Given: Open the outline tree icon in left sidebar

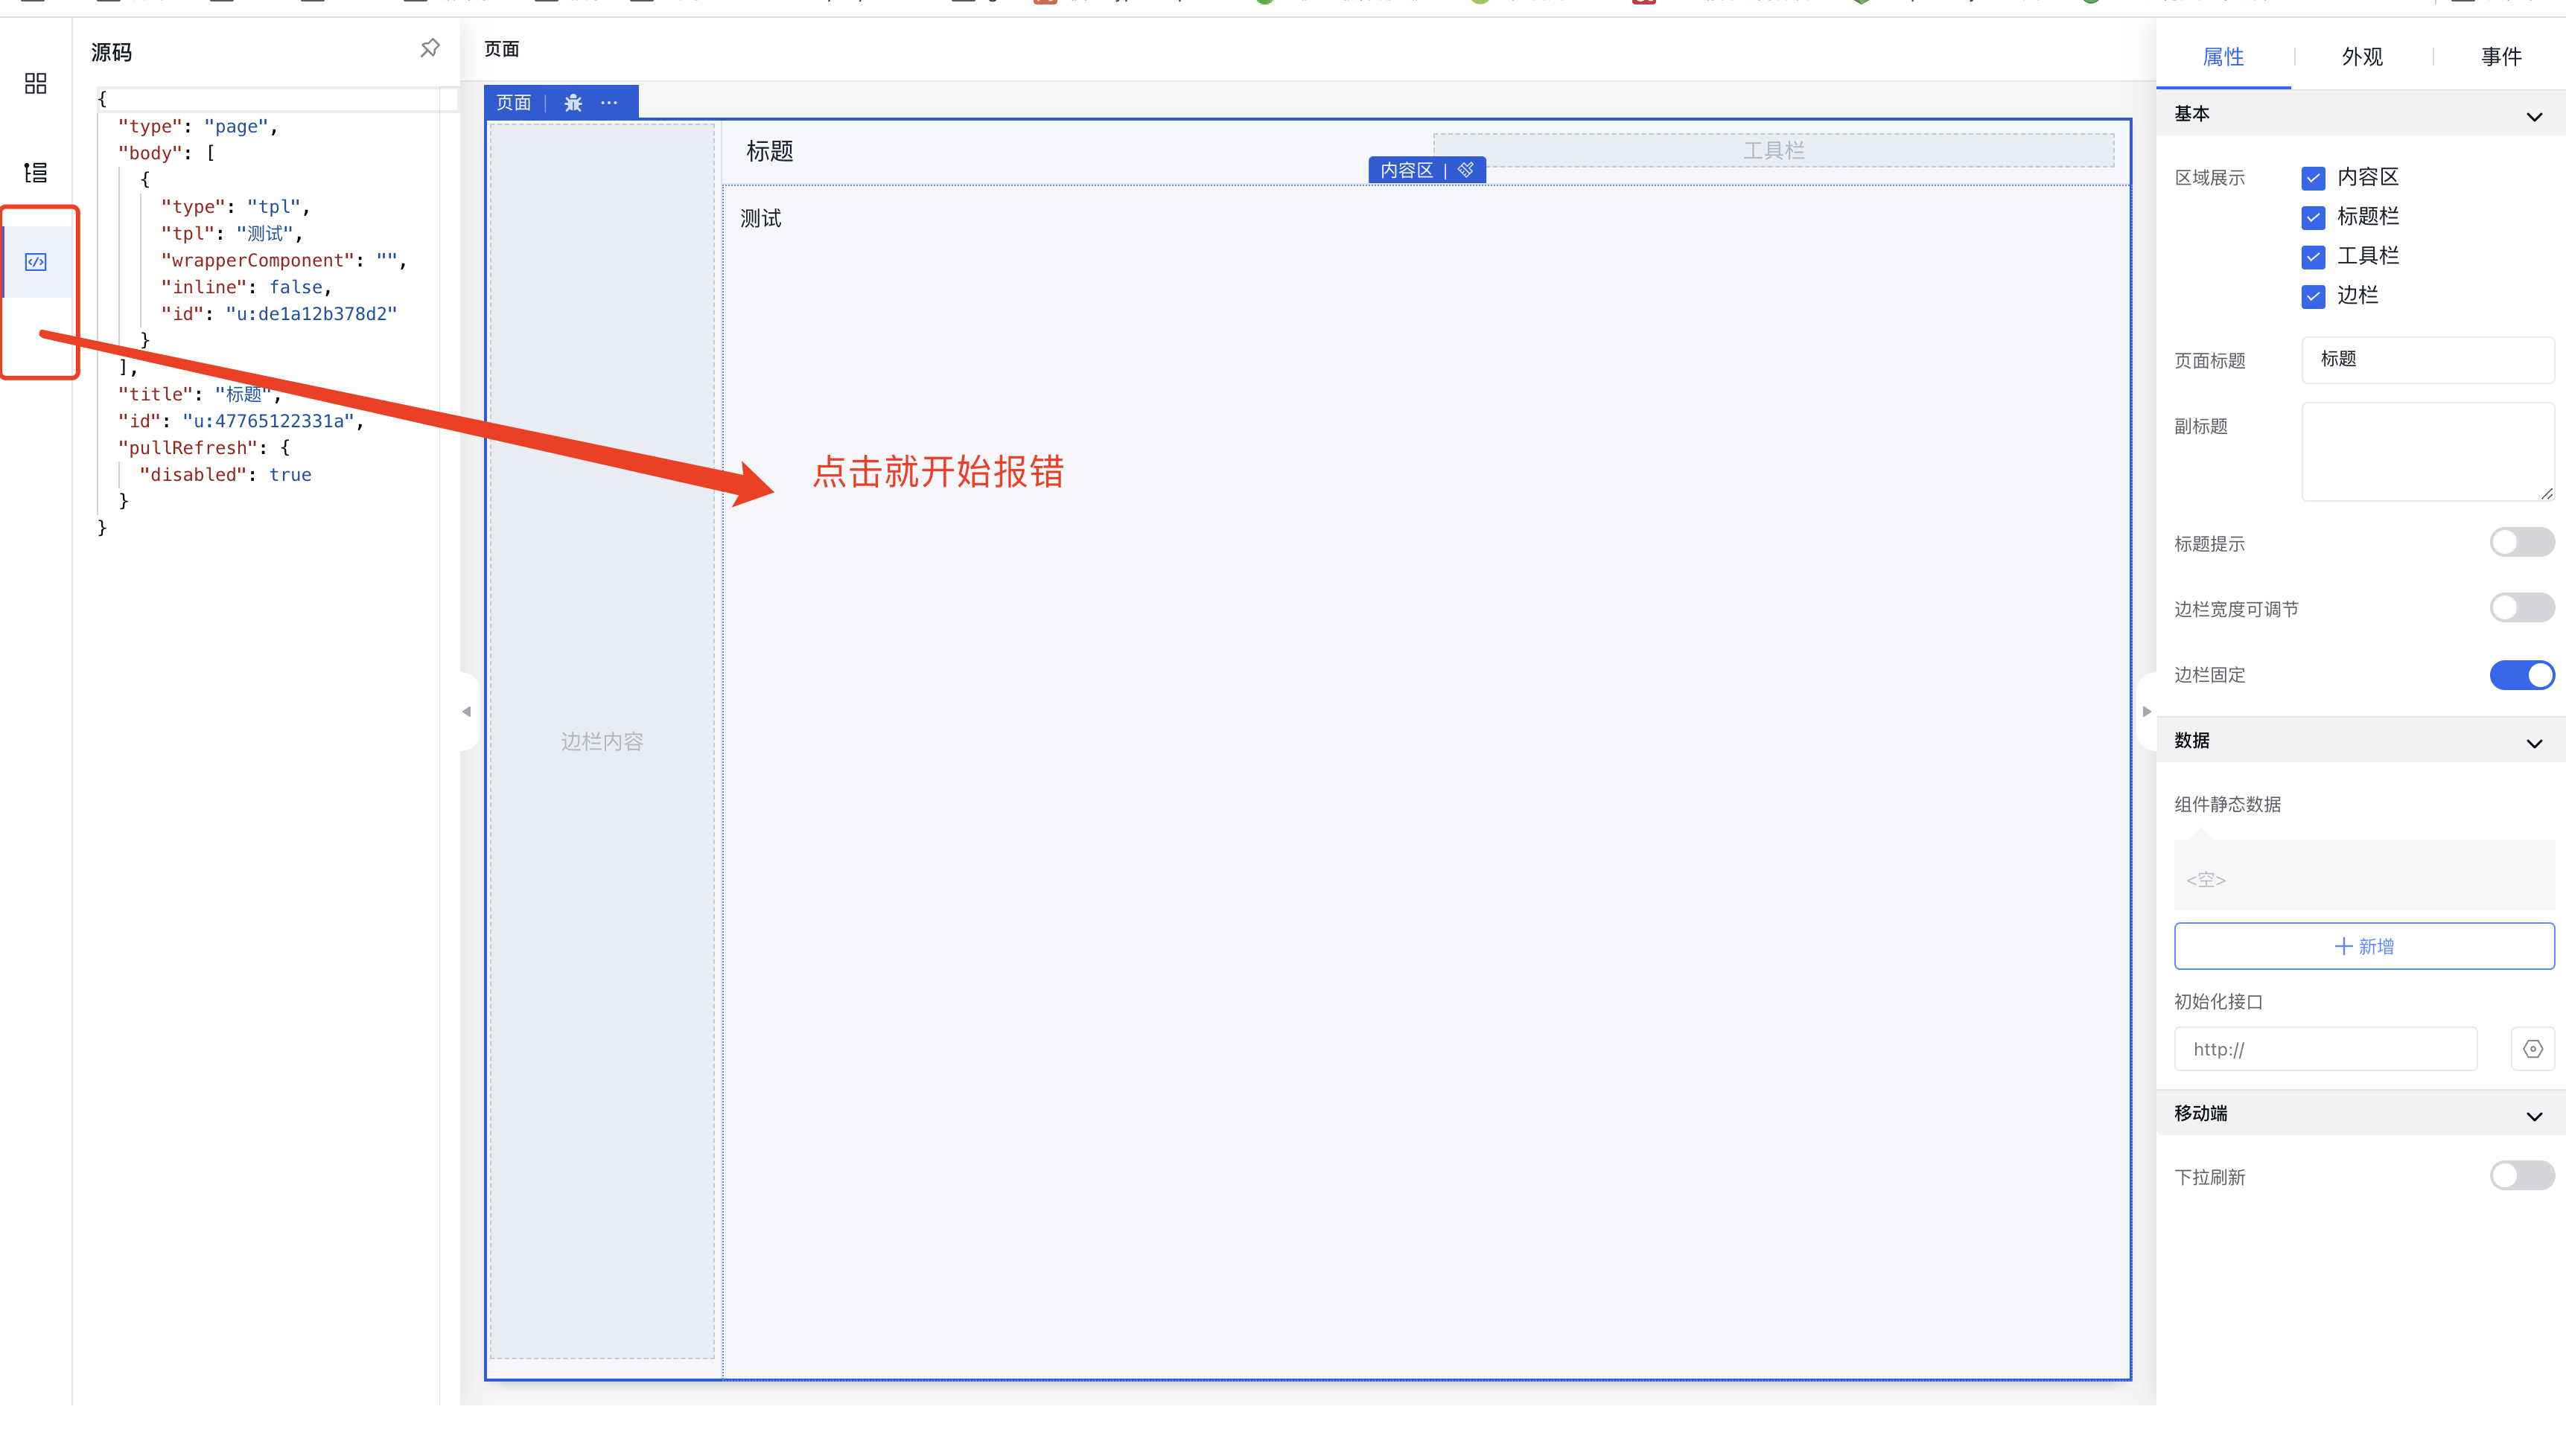Looking at the screenshot, I should 34,172.
